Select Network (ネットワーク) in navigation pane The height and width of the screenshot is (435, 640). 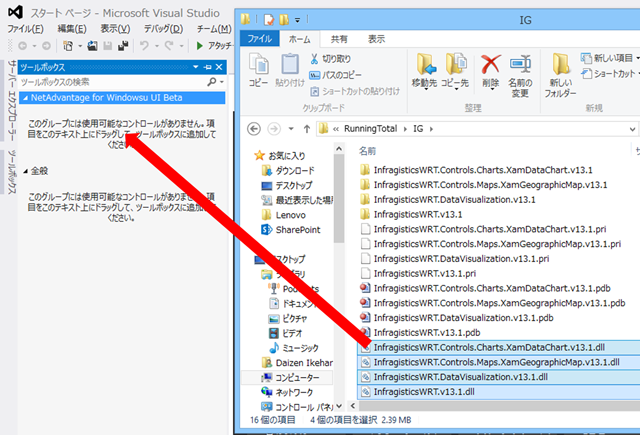(x=287, y=393)
